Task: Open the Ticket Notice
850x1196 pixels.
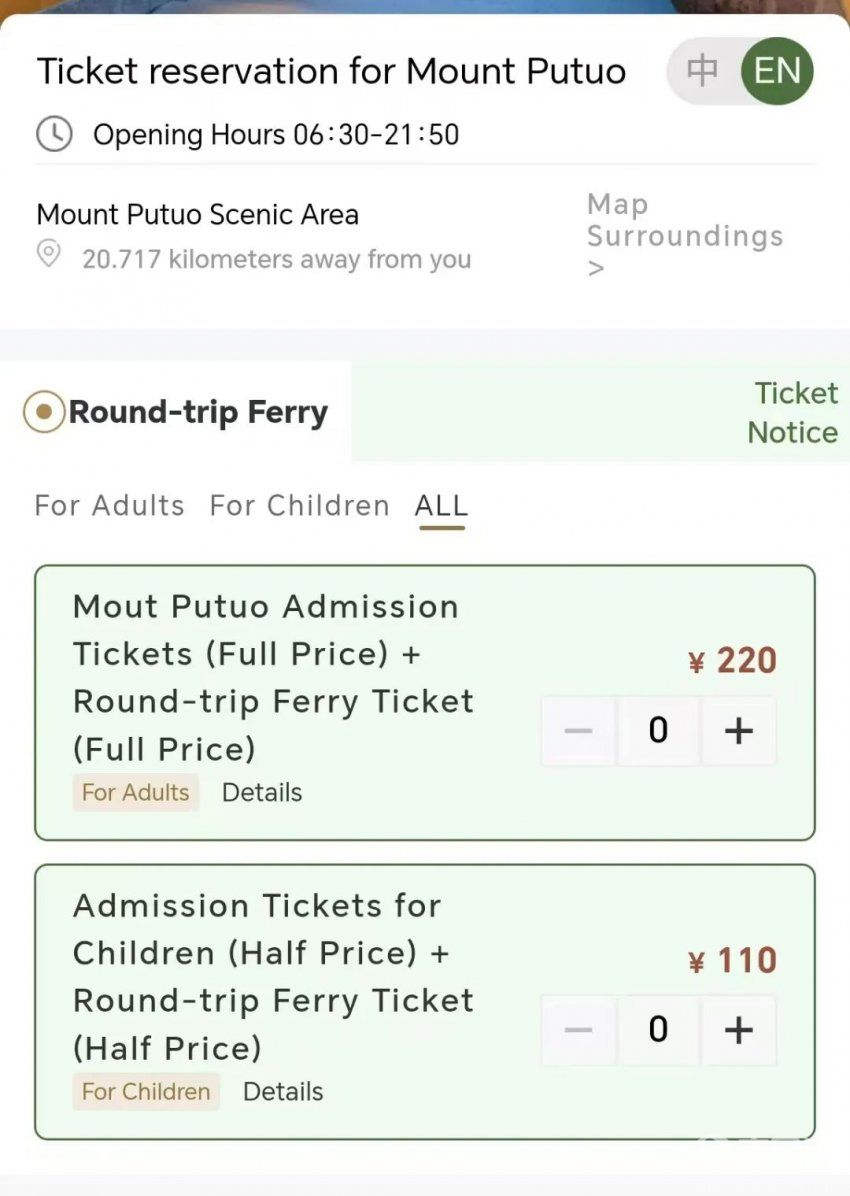Action: click(793, 413)
